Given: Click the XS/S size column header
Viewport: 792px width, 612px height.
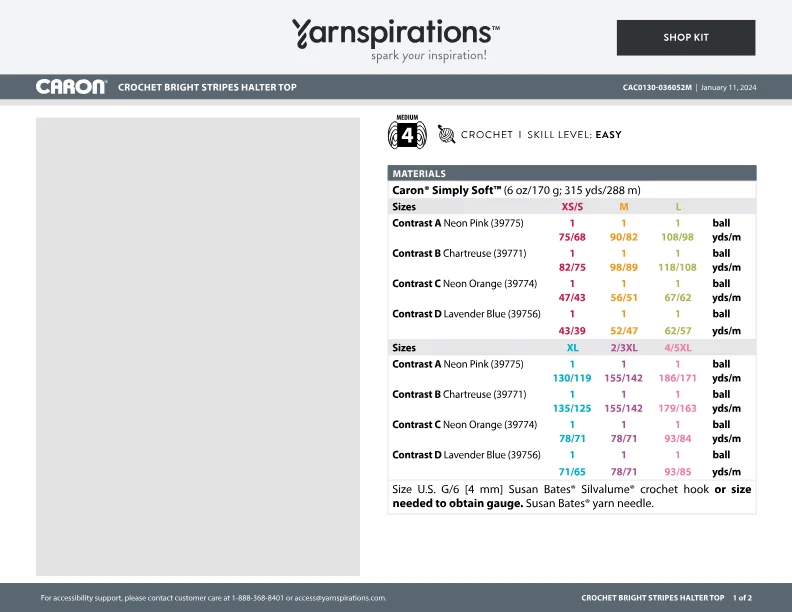Looking at the screenshot, I should (x=572, y=207).
